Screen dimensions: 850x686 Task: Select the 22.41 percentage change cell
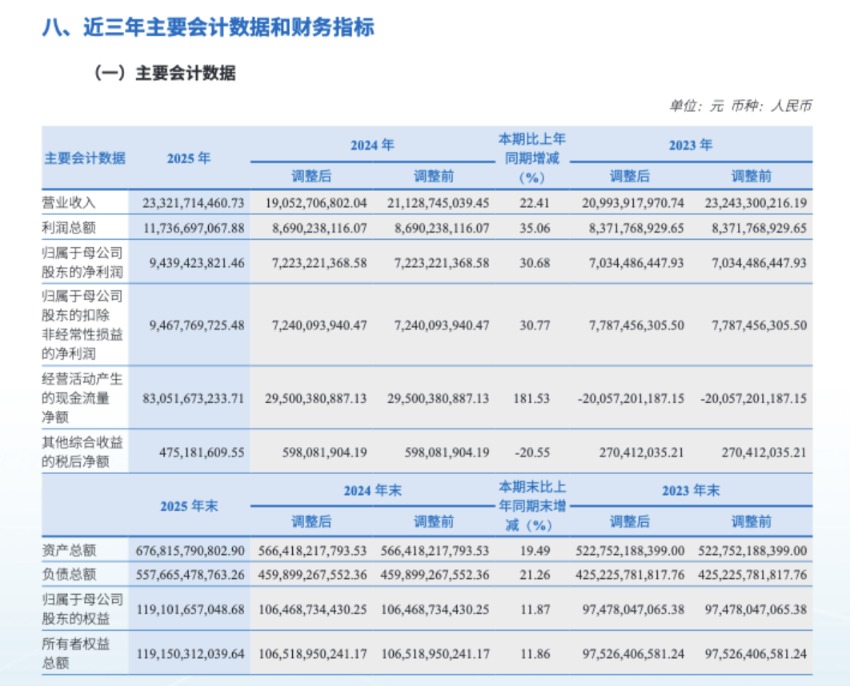point(532,202)
